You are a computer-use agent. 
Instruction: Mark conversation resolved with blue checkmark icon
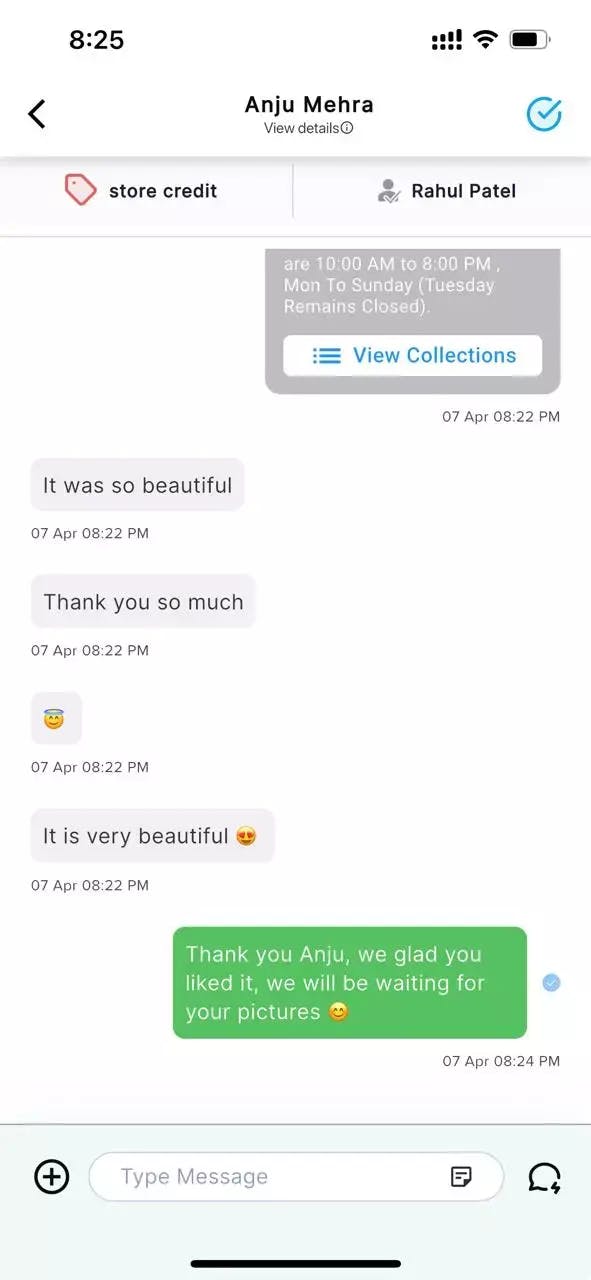point(544,114)
